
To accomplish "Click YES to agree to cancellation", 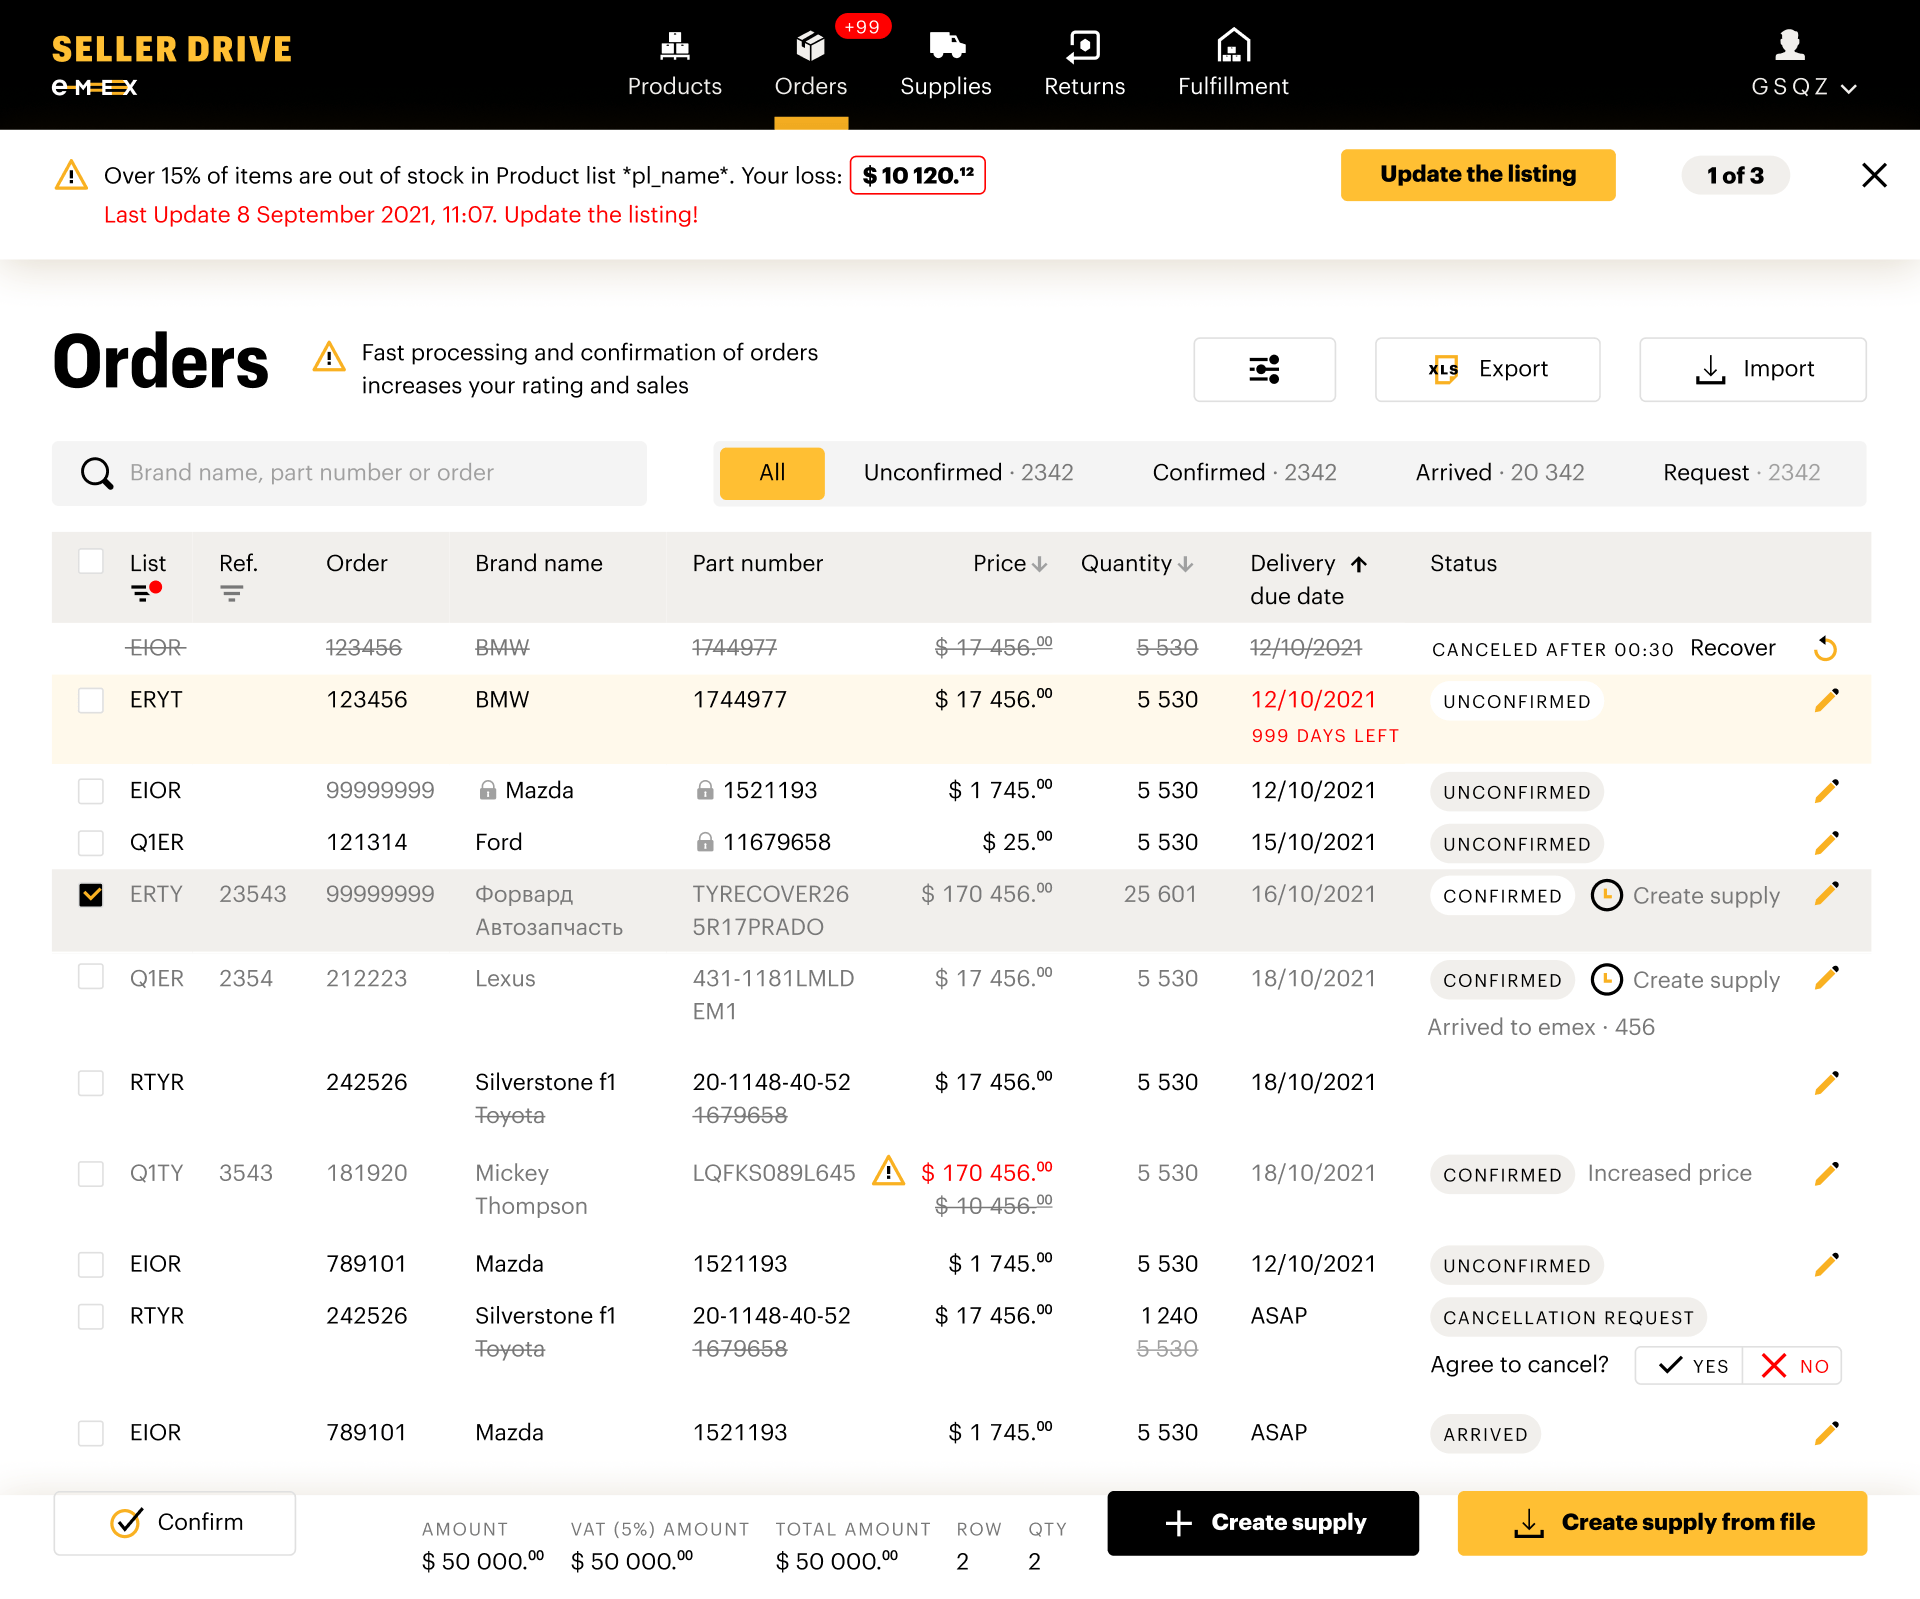I will (1692, 1366).
